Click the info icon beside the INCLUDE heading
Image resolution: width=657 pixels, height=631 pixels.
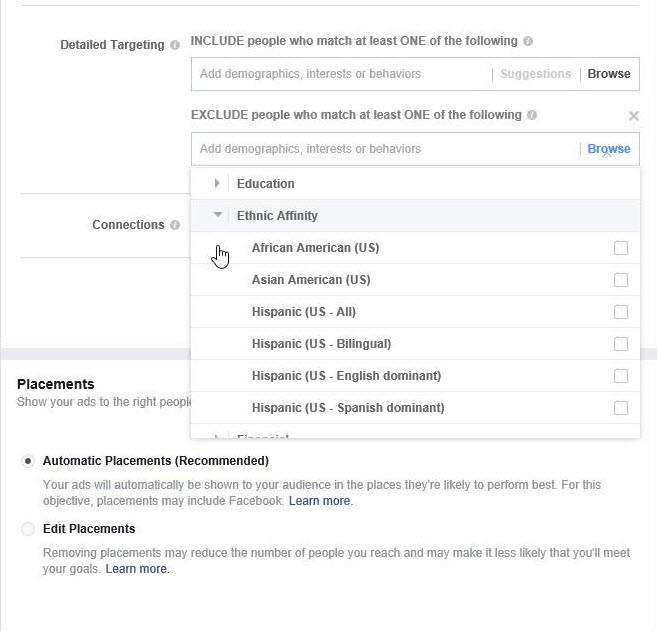pos(528,41)
